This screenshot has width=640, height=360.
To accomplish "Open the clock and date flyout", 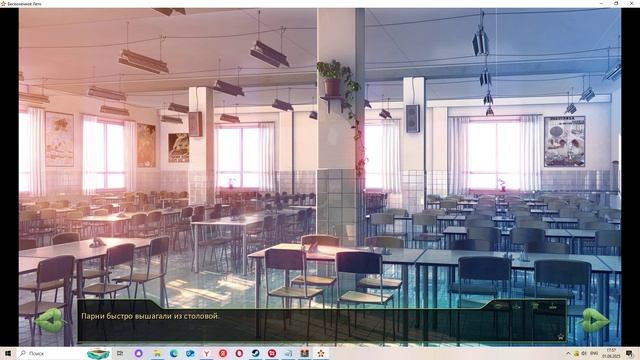I will point(611,353).
